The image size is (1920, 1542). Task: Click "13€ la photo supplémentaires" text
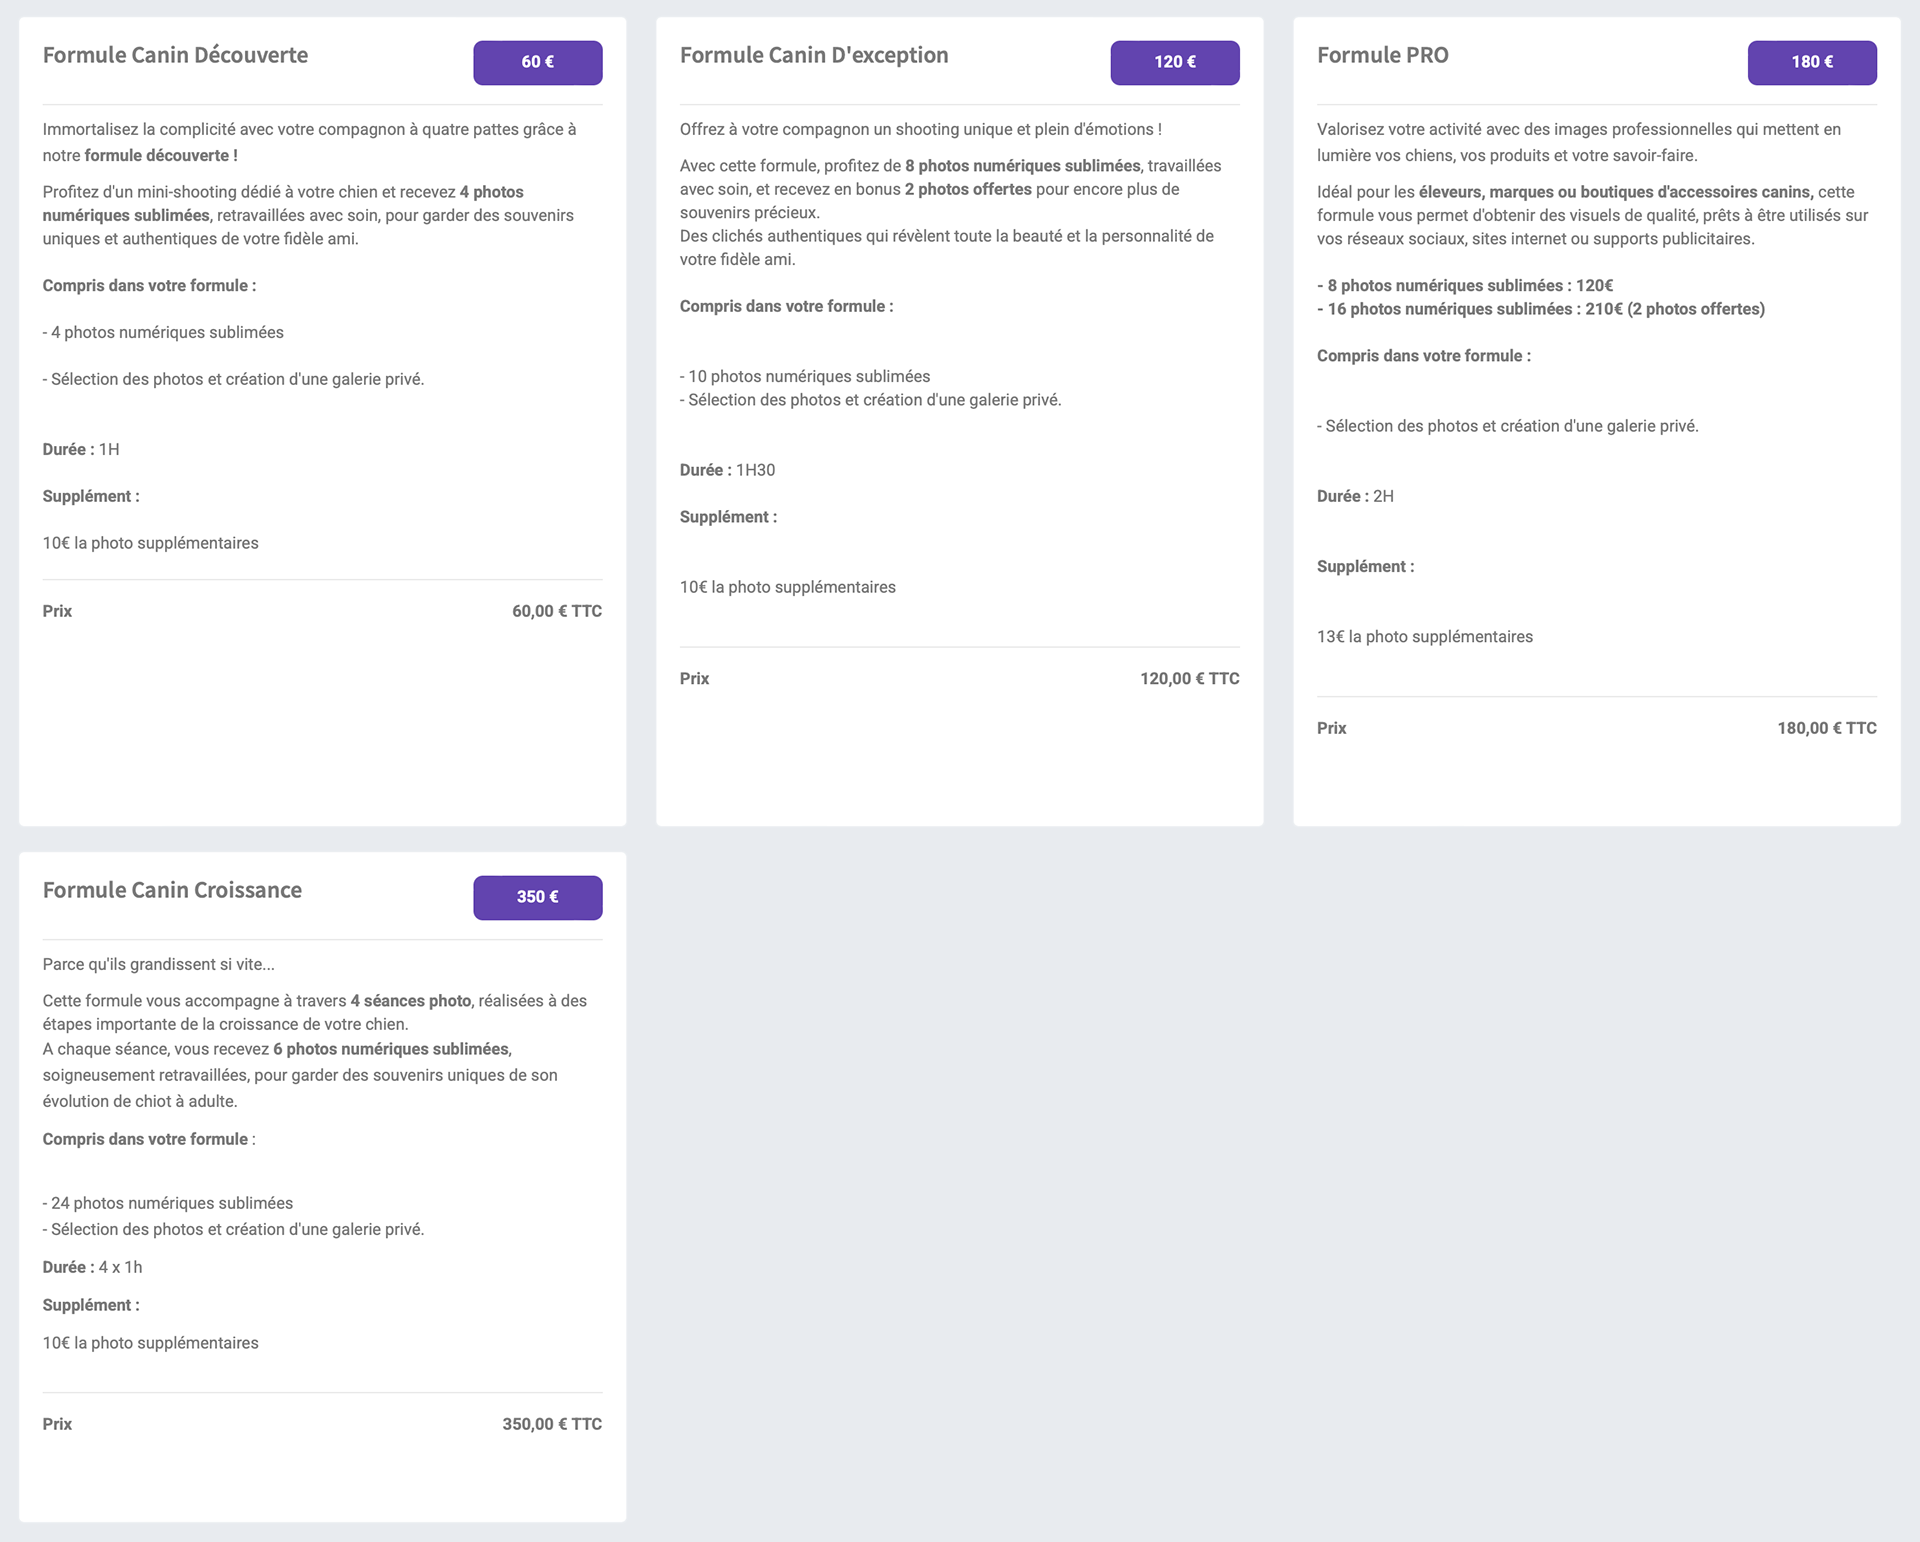1424,636
